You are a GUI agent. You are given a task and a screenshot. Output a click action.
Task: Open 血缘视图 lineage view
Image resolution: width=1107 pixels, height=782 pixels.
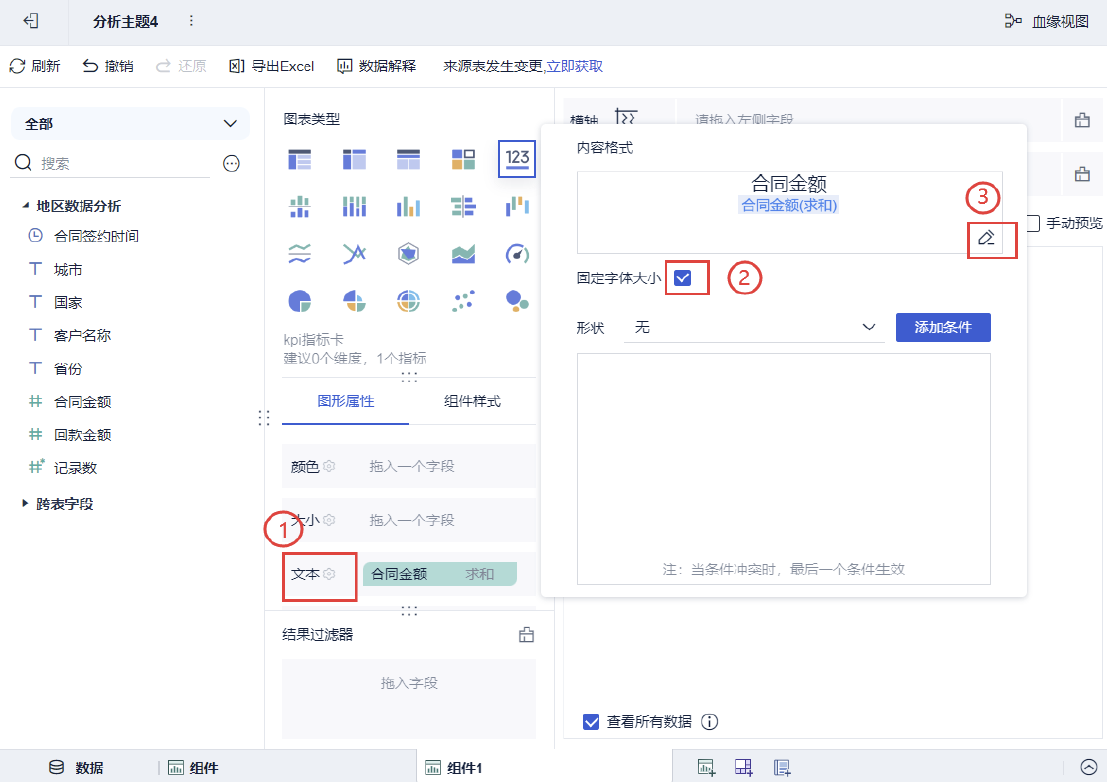pyautogui.click(x=1046, y=21)
